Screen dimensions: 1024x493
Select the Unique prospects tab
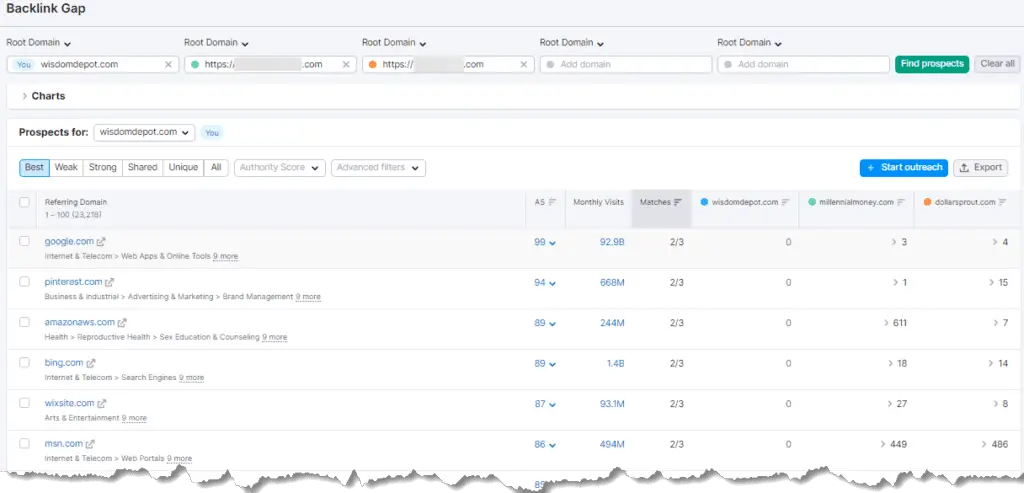pos(183,168)
